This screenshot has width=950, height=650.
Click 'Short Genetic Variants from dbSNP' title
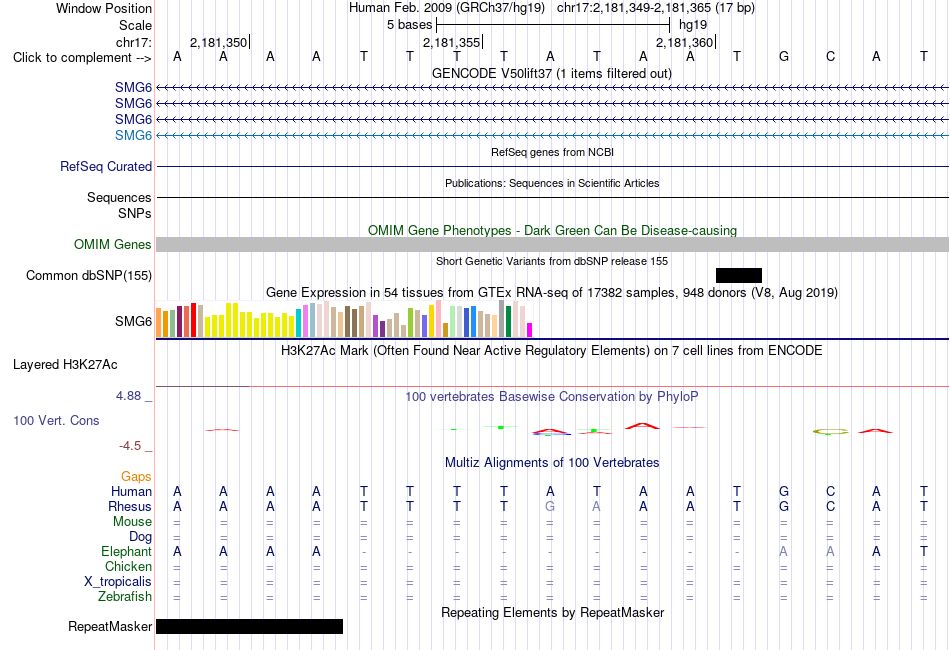point(552,261)
